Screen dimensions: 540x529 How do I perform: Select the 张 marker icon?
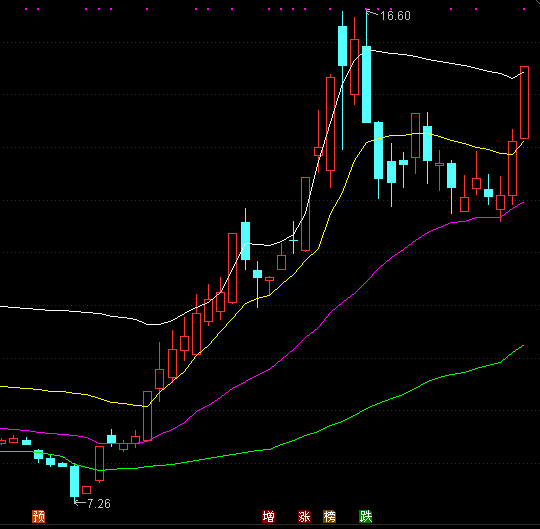[x=304, y=517]
